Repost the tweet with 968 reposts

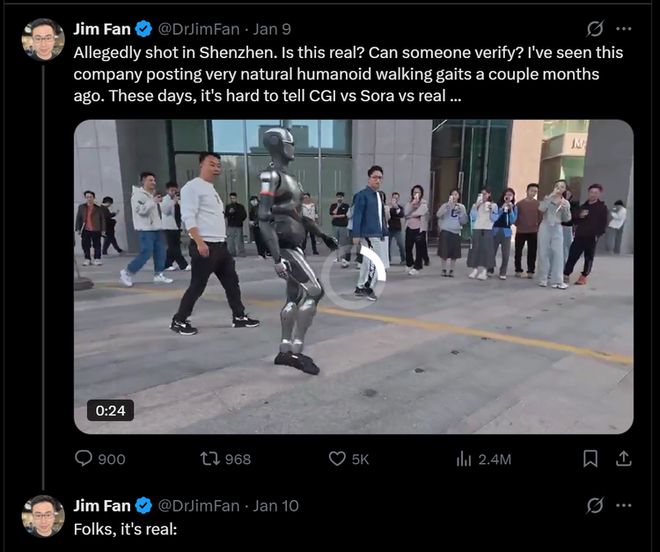point(211,459)
